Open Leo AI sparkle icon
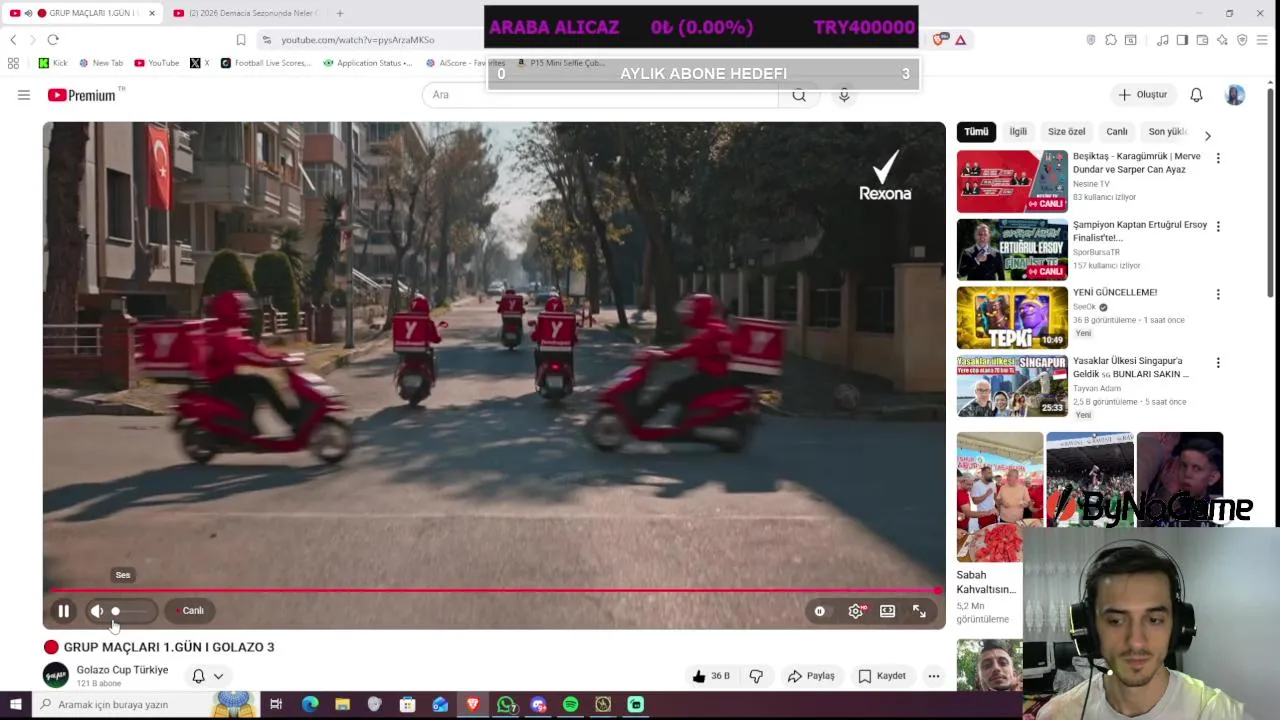 point(1222,40)
